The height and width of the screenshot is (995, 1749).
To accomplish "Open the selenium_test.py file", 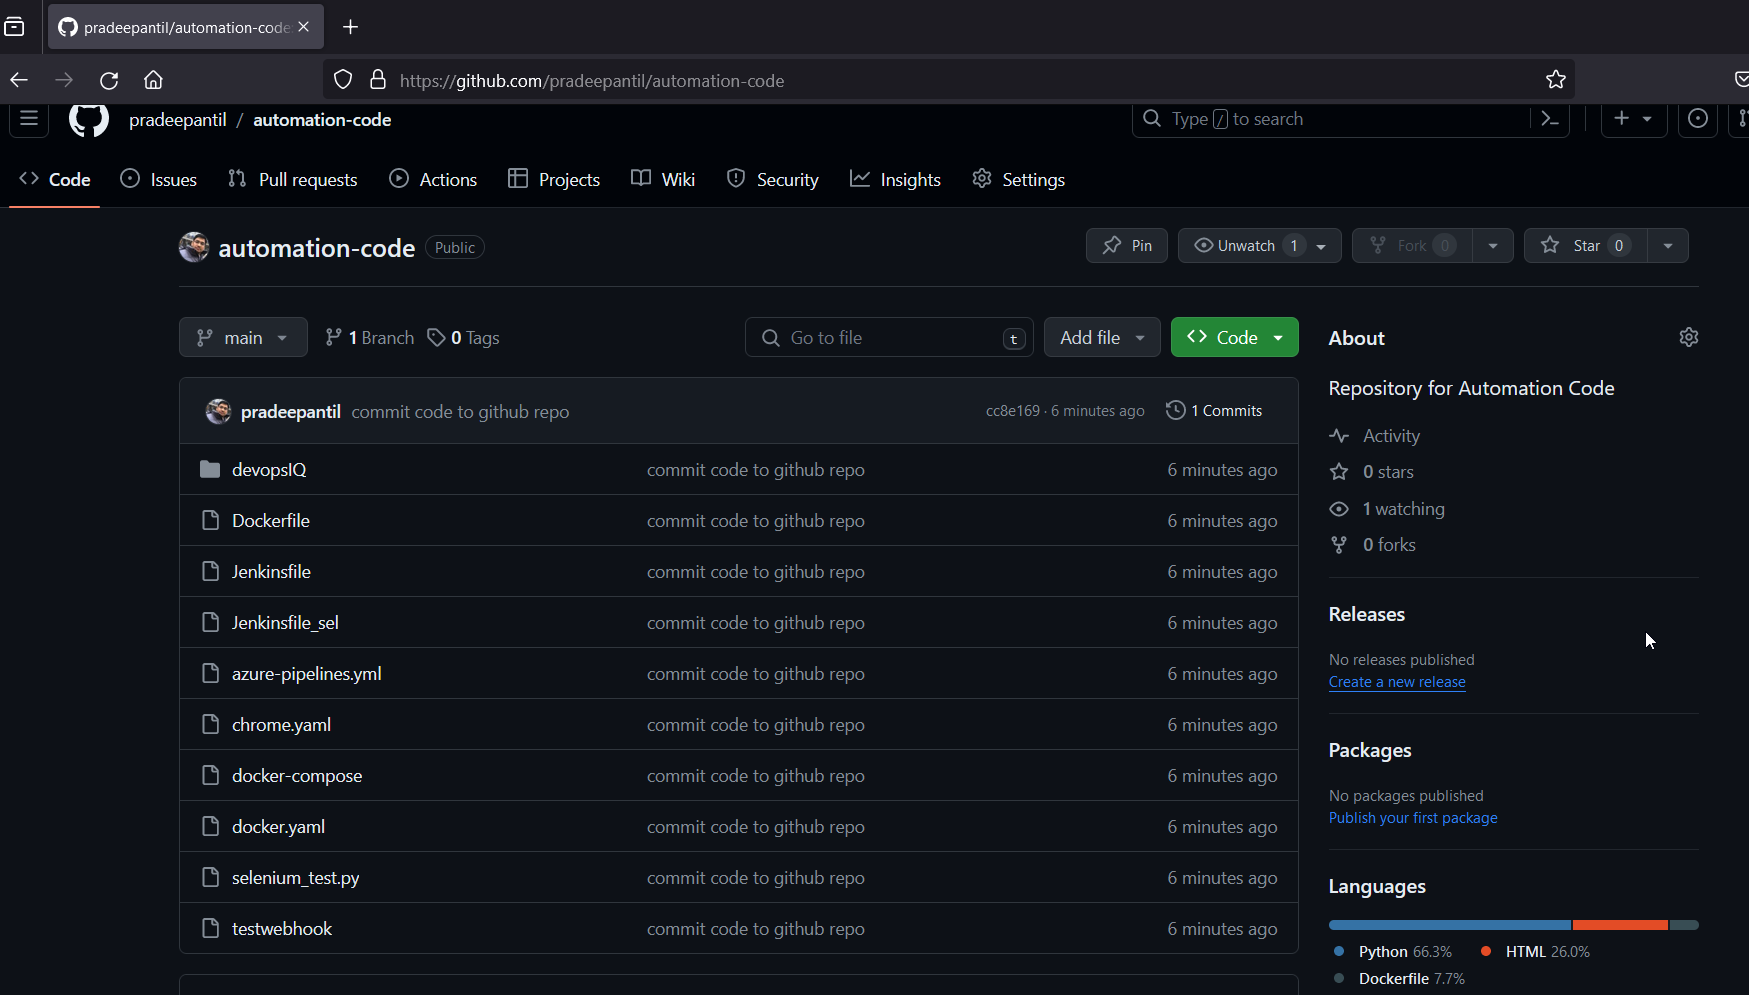I will [x=296, y=877].
